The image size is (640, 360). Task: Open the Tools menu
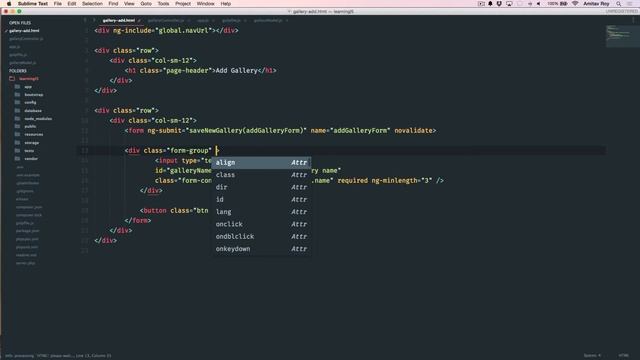(x=163, y=4)
